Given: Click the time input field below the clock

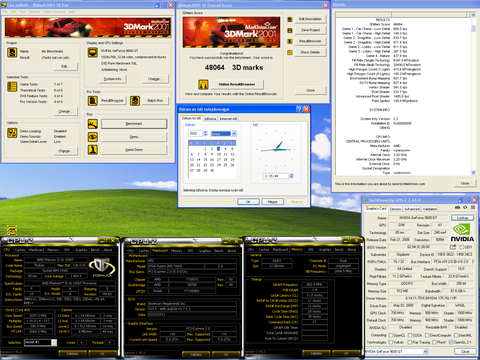Looking at the screenshot, I should pos(275,176).
